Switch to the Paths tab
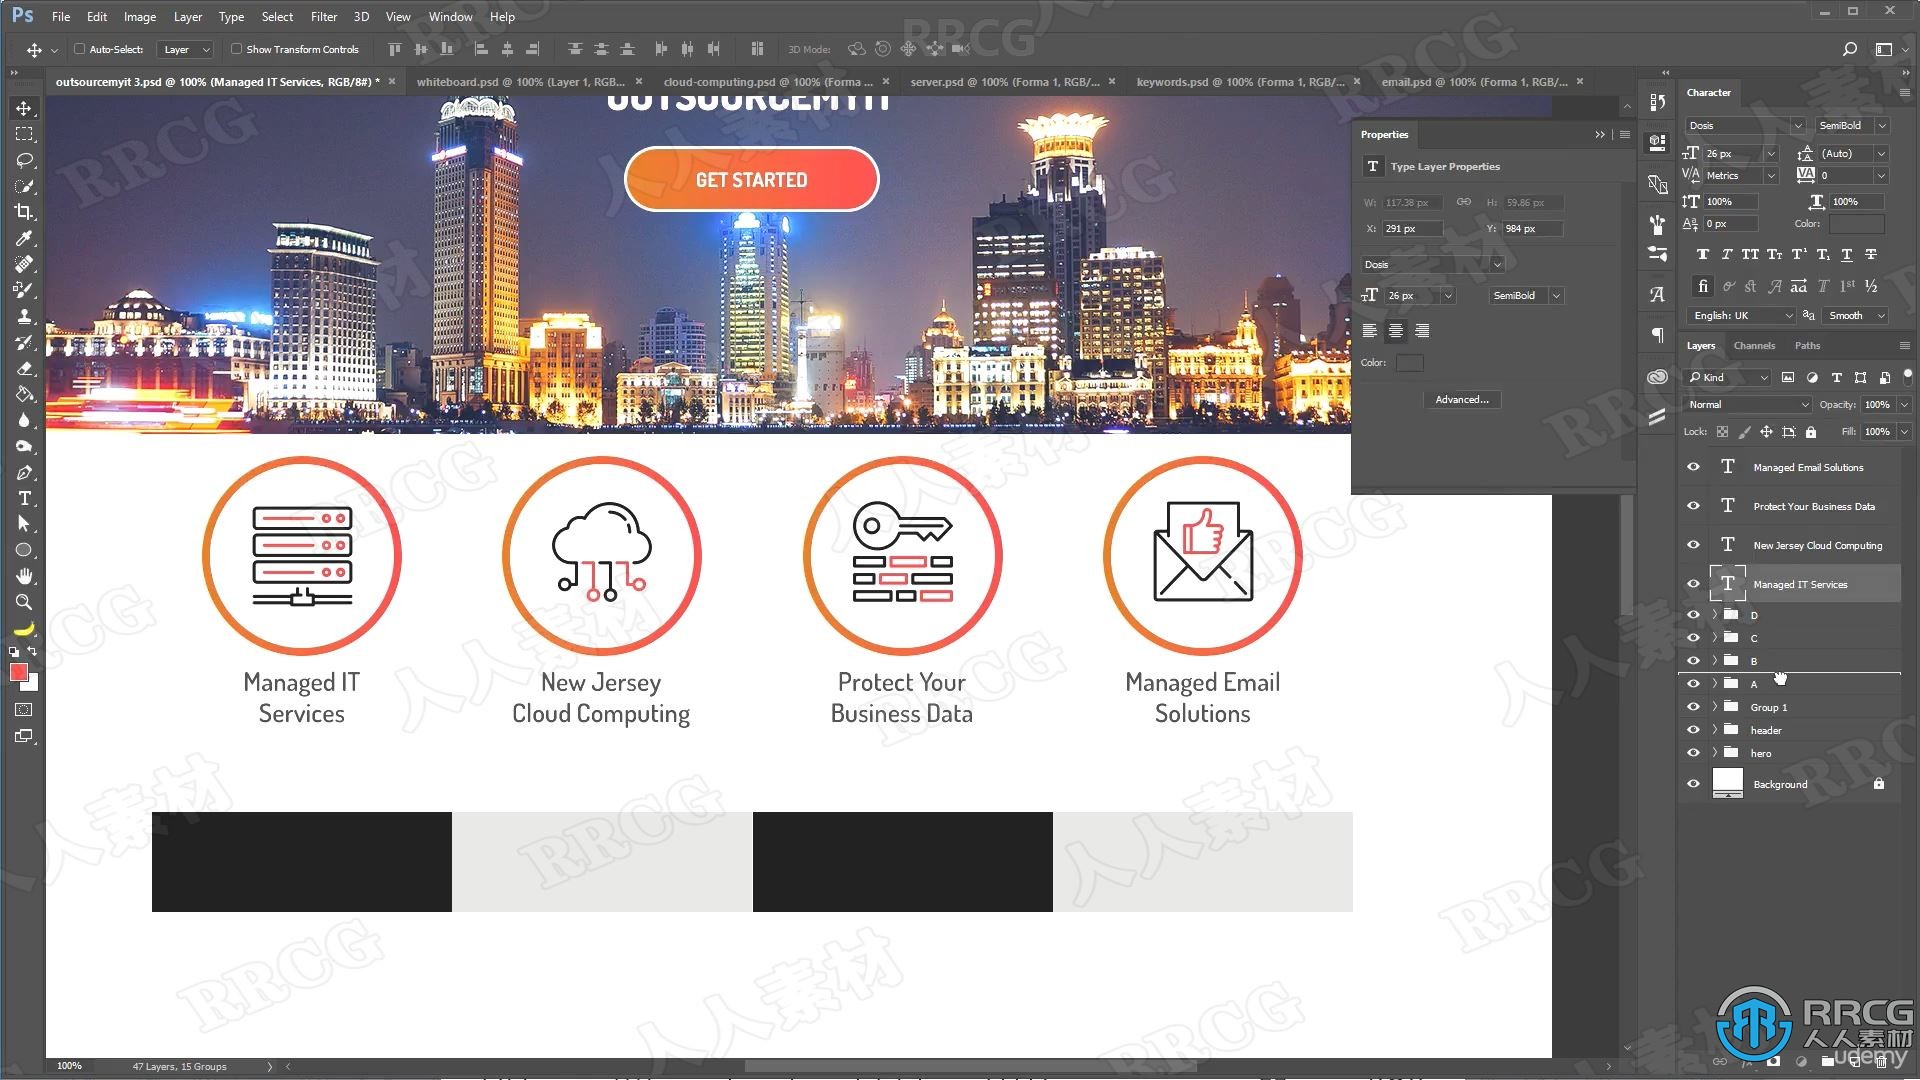Viewport: 1920px width, 1080px height. [1805, 344]
